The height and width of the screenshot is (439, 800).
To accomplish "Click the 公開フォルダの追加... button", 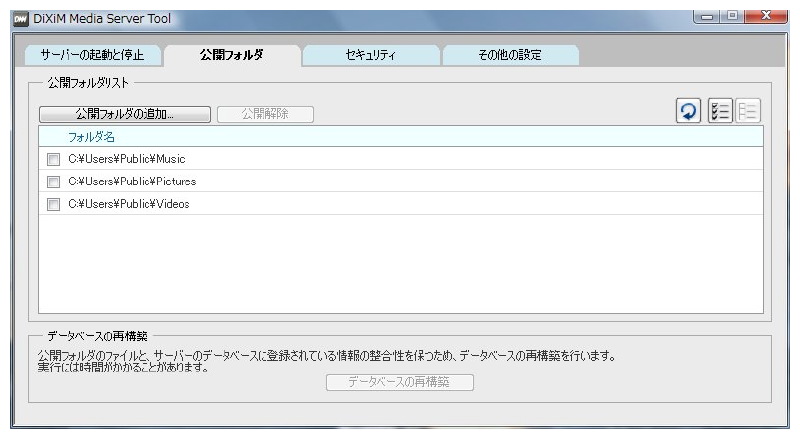I will click(125, 114).
